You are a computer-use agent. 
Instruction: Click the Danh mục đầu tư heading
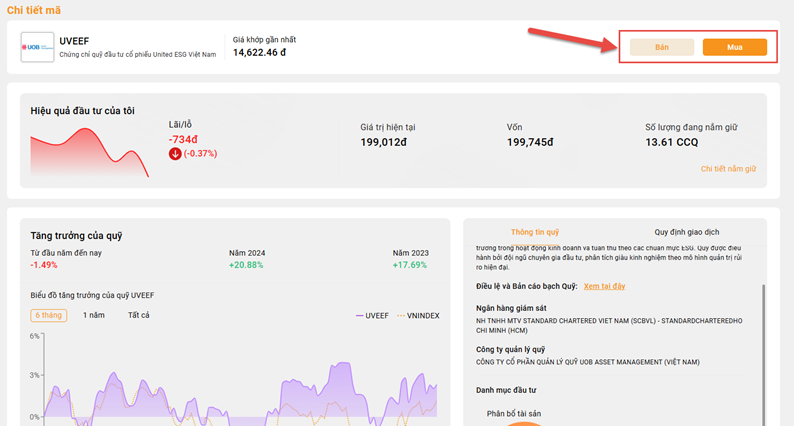pyautogui.click(x=506, y=390)
